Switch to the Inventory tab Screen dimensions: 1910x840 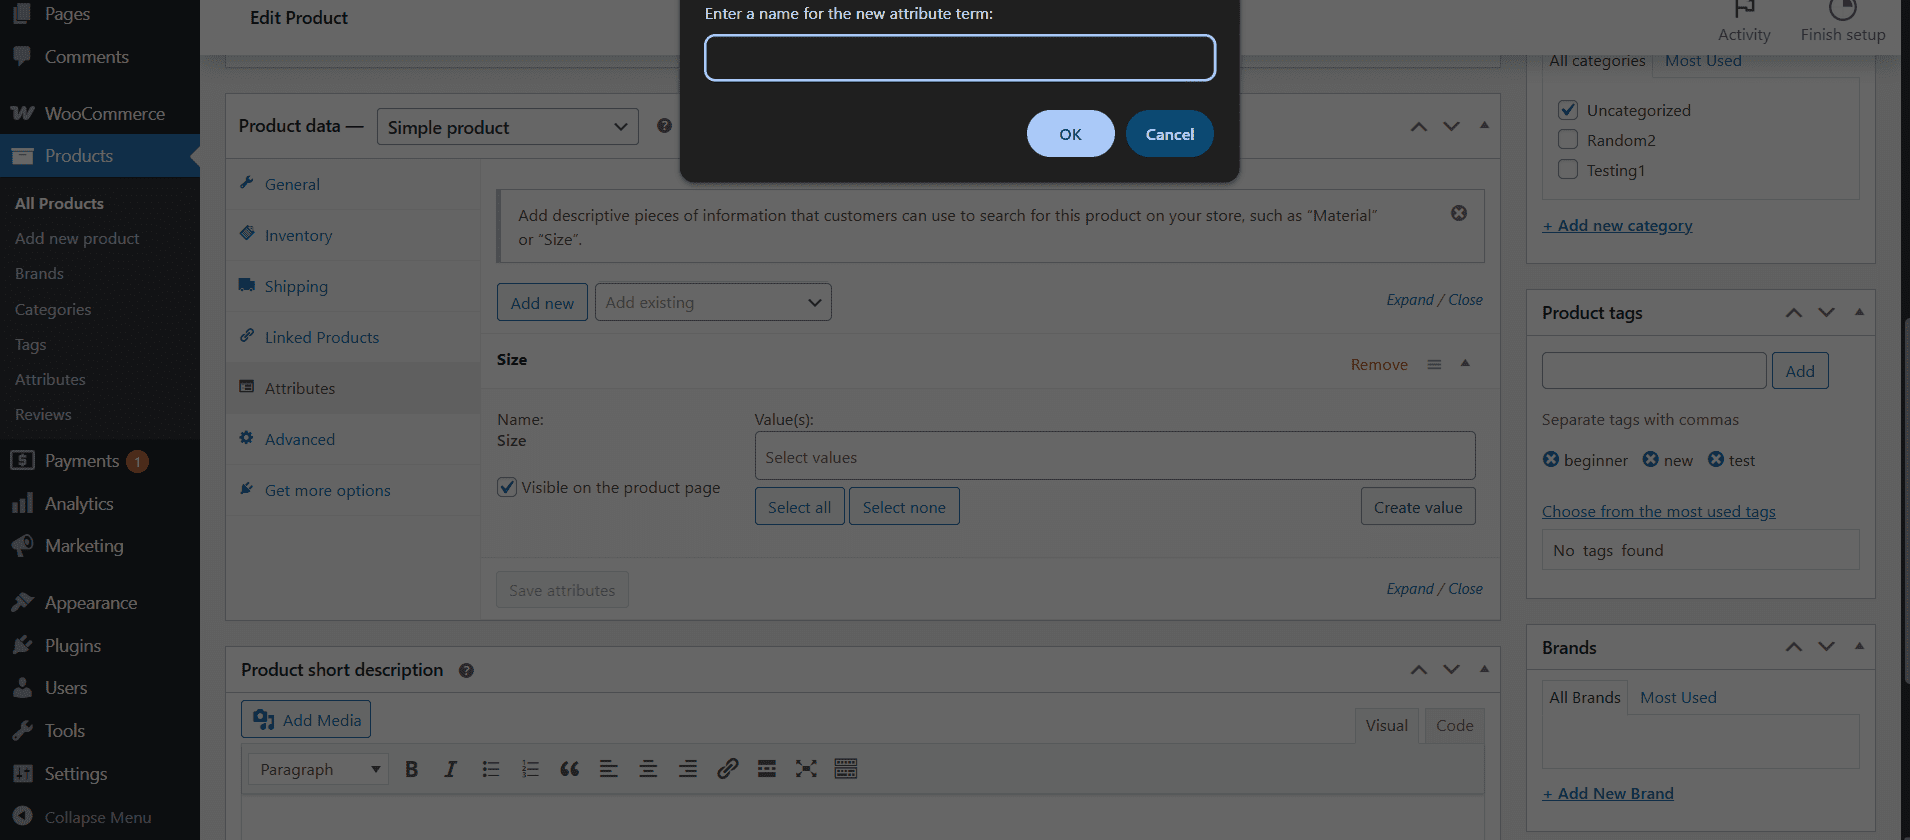[298, 236]
